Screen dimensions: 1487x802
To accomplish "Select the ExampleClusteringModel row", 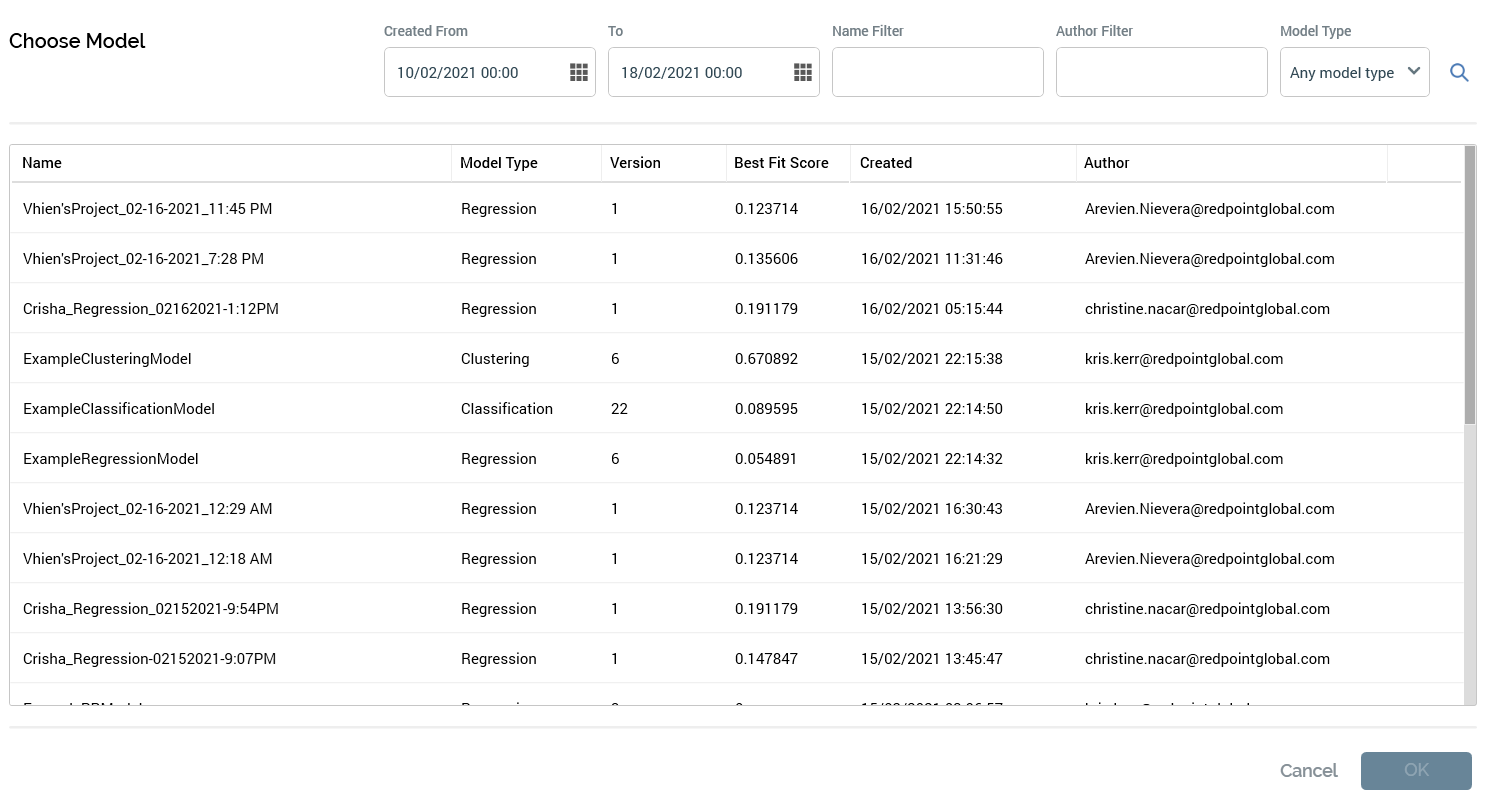I will click(107, 359).
